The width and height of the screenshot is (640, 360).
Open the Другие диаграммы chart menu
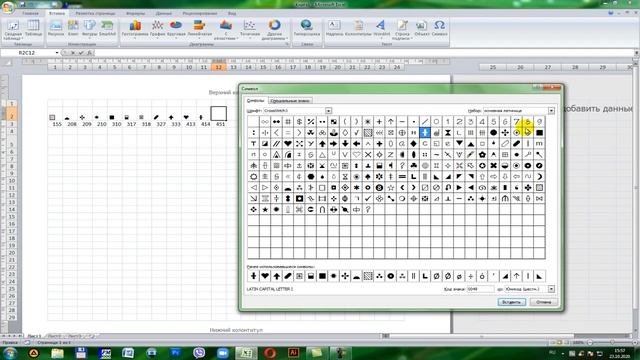pyautogui.click(x=275, y=30)
